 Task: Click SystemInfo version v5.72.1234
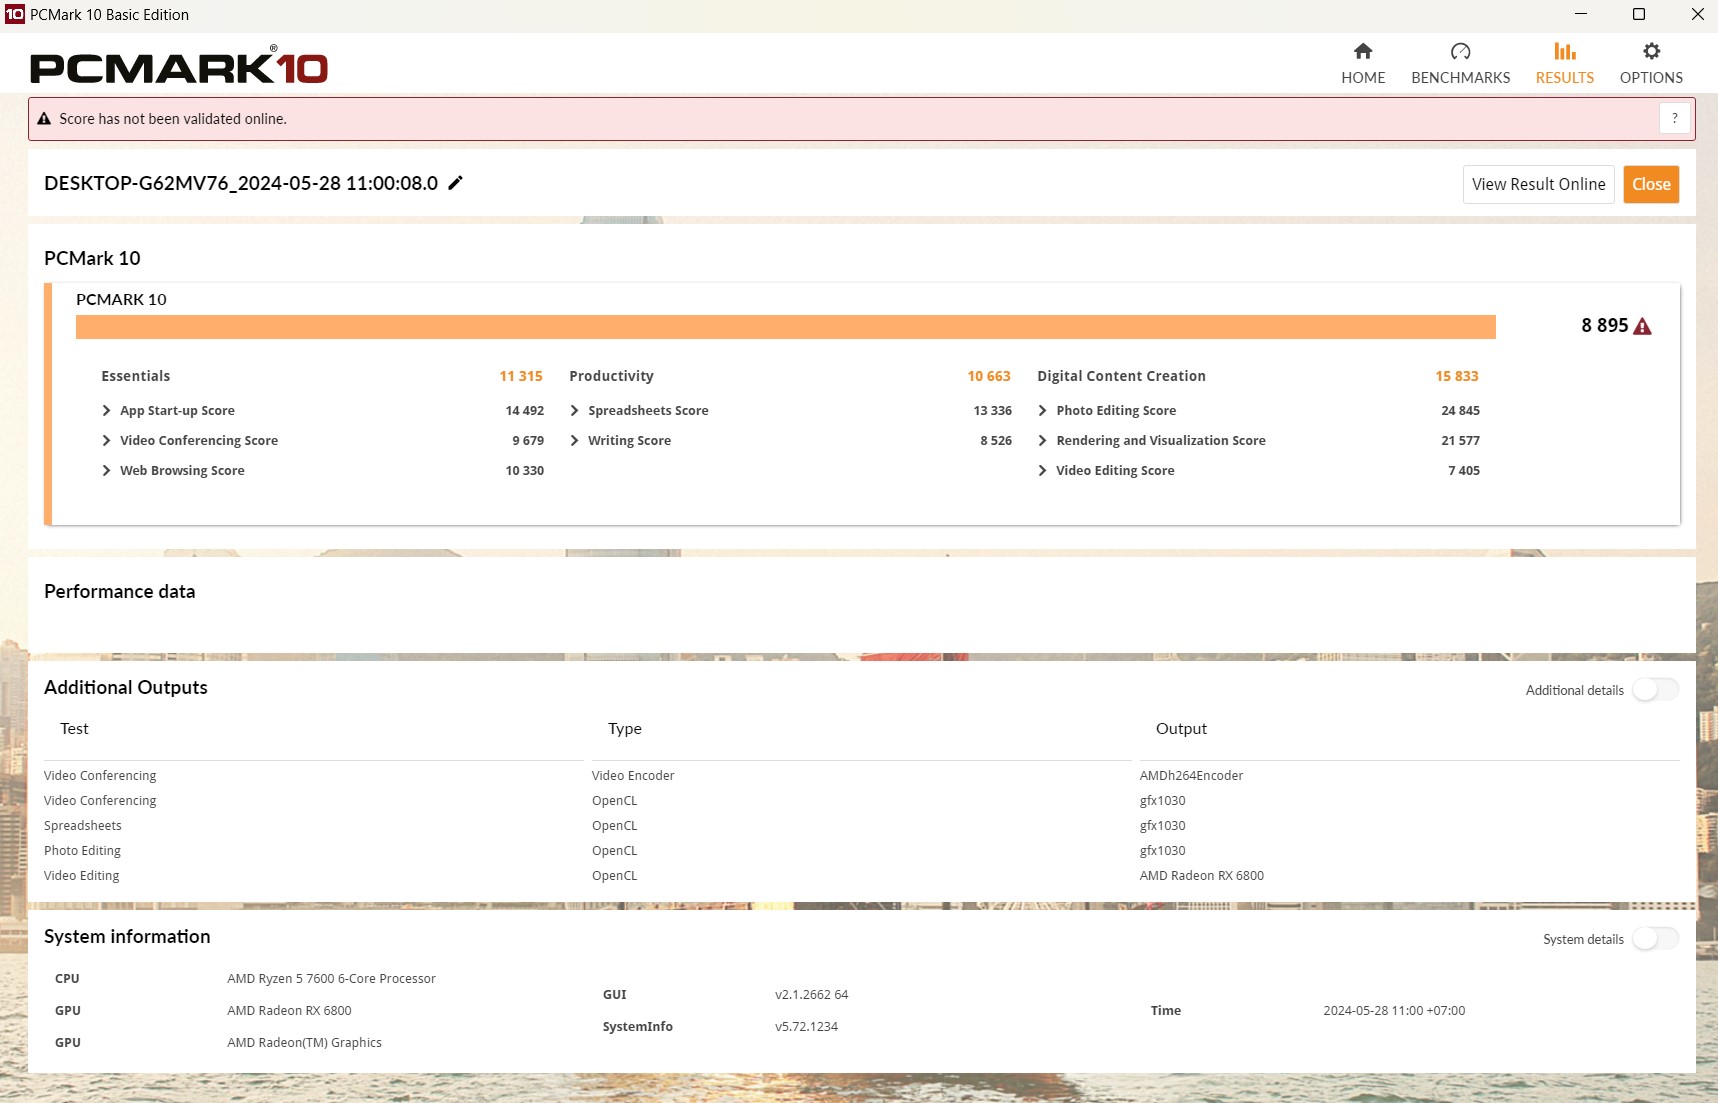[806, 1027]
